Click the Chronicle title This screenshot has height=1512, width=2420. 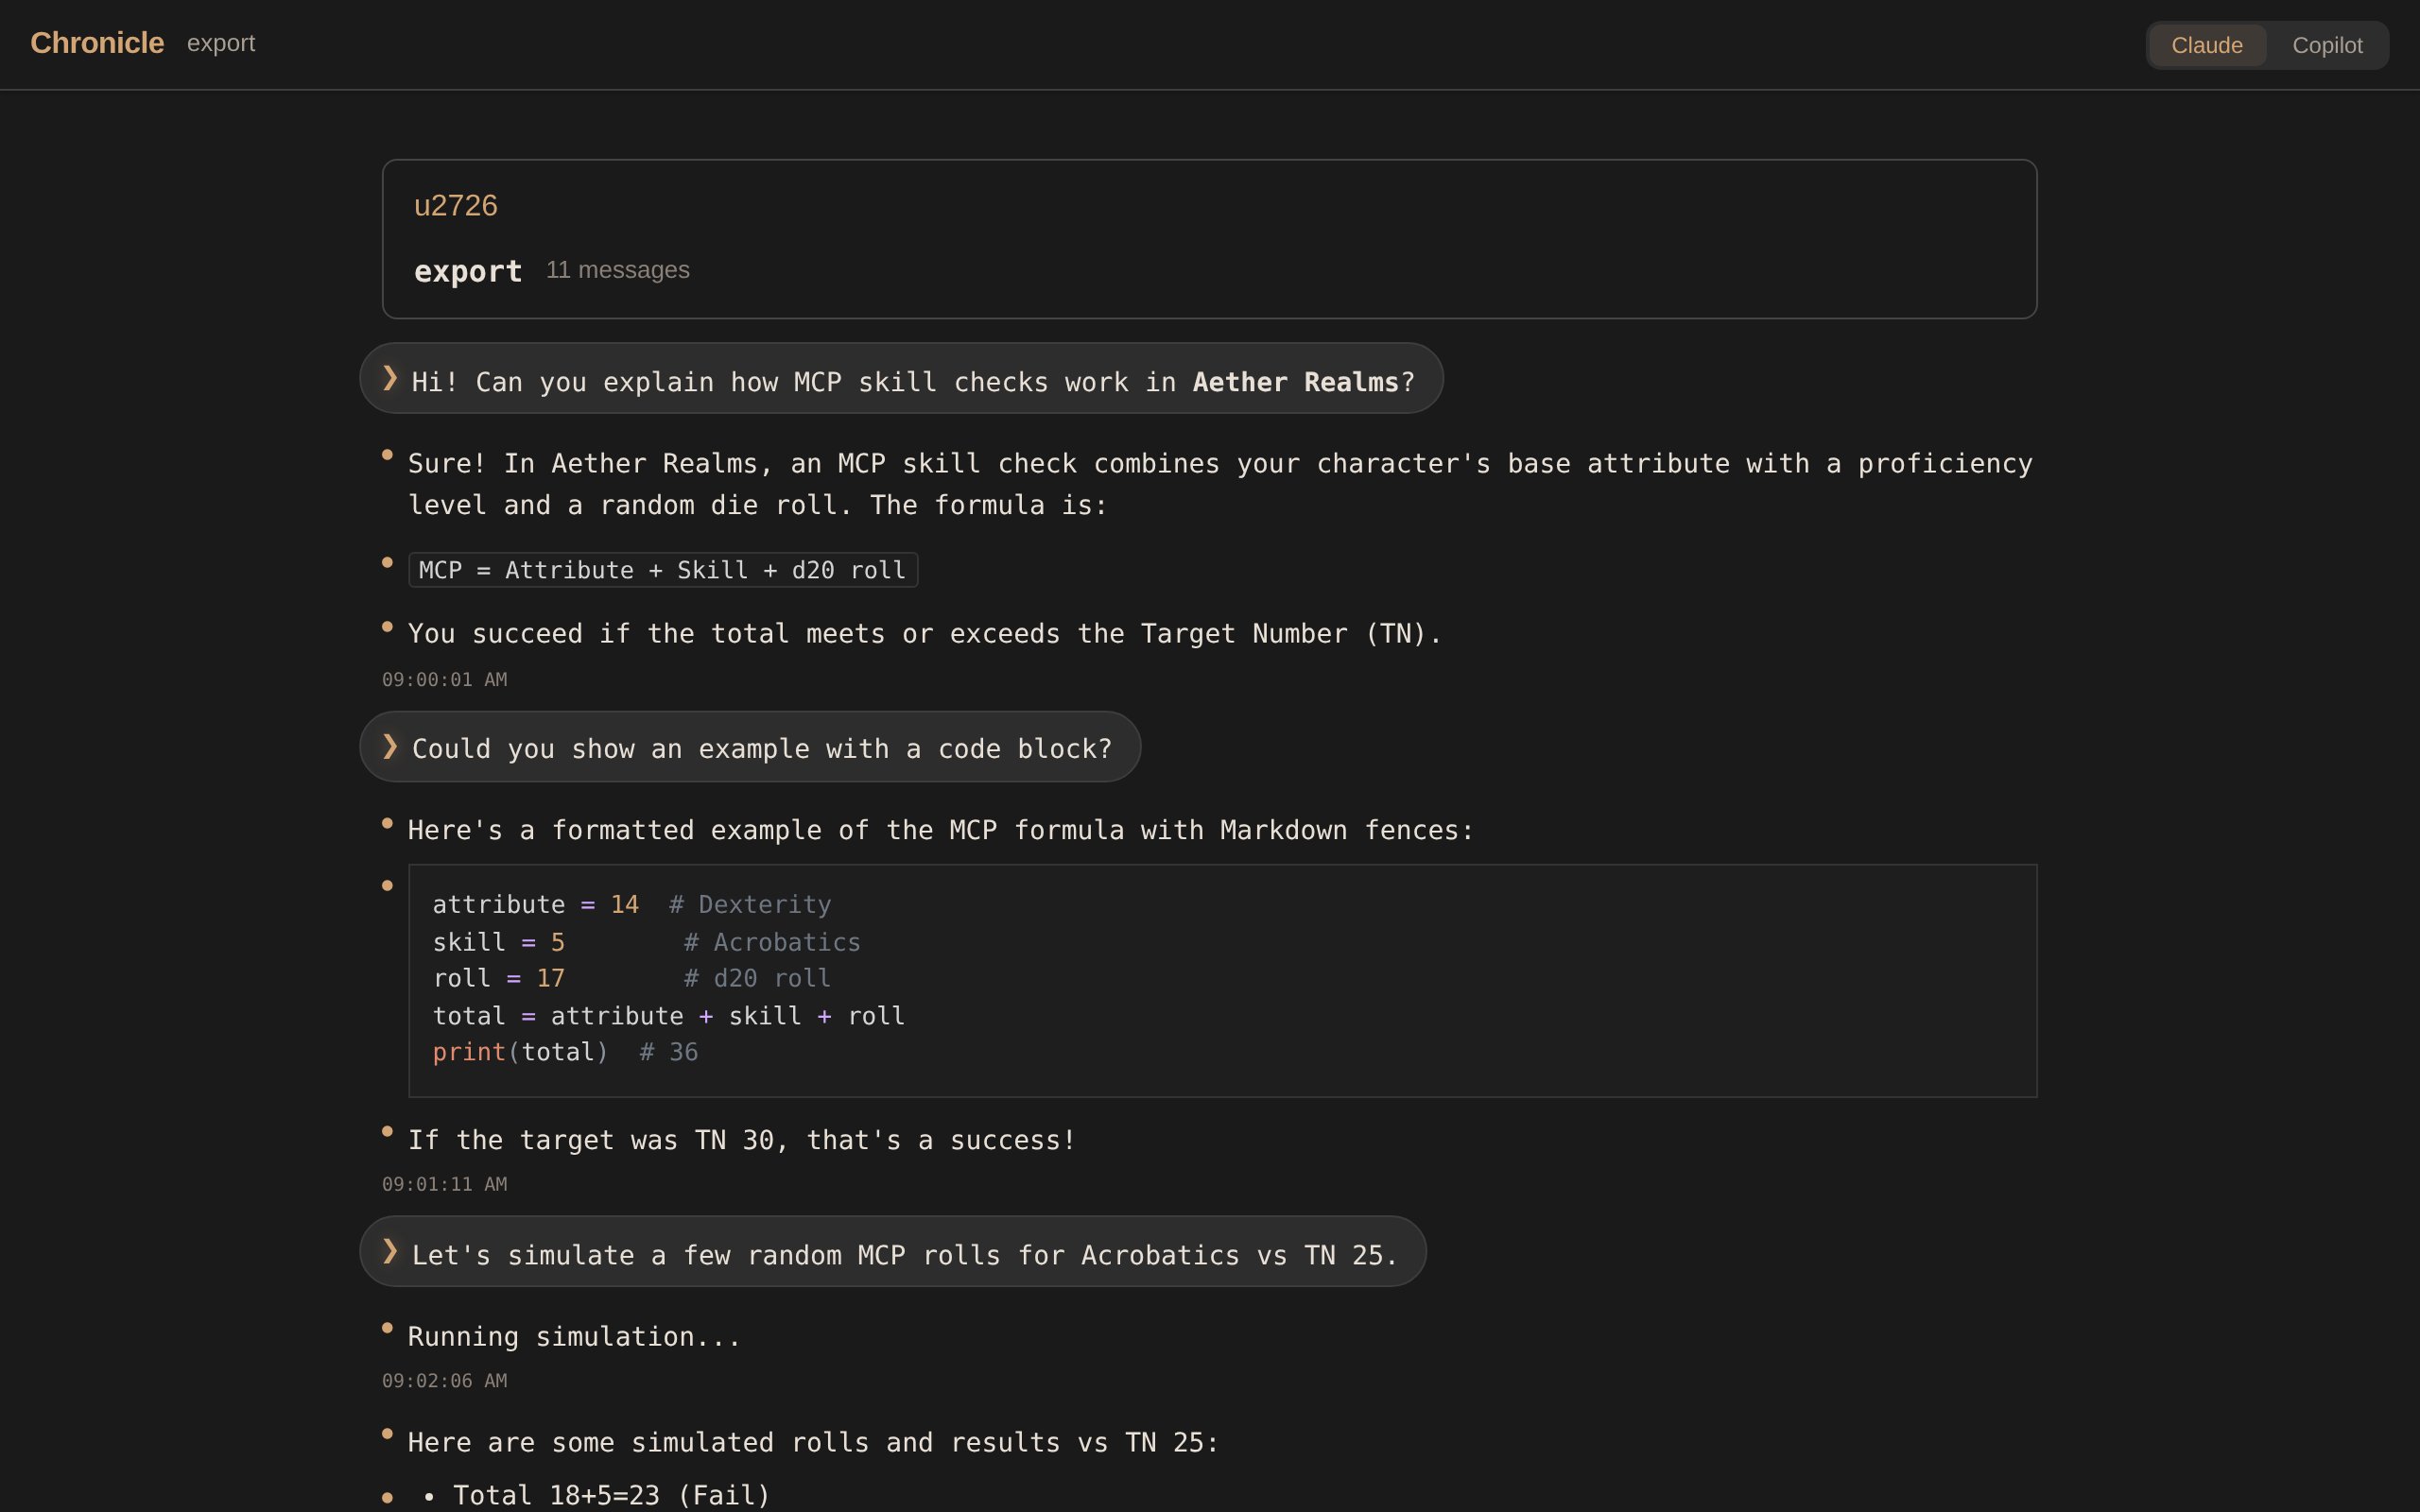click(97, 42)
